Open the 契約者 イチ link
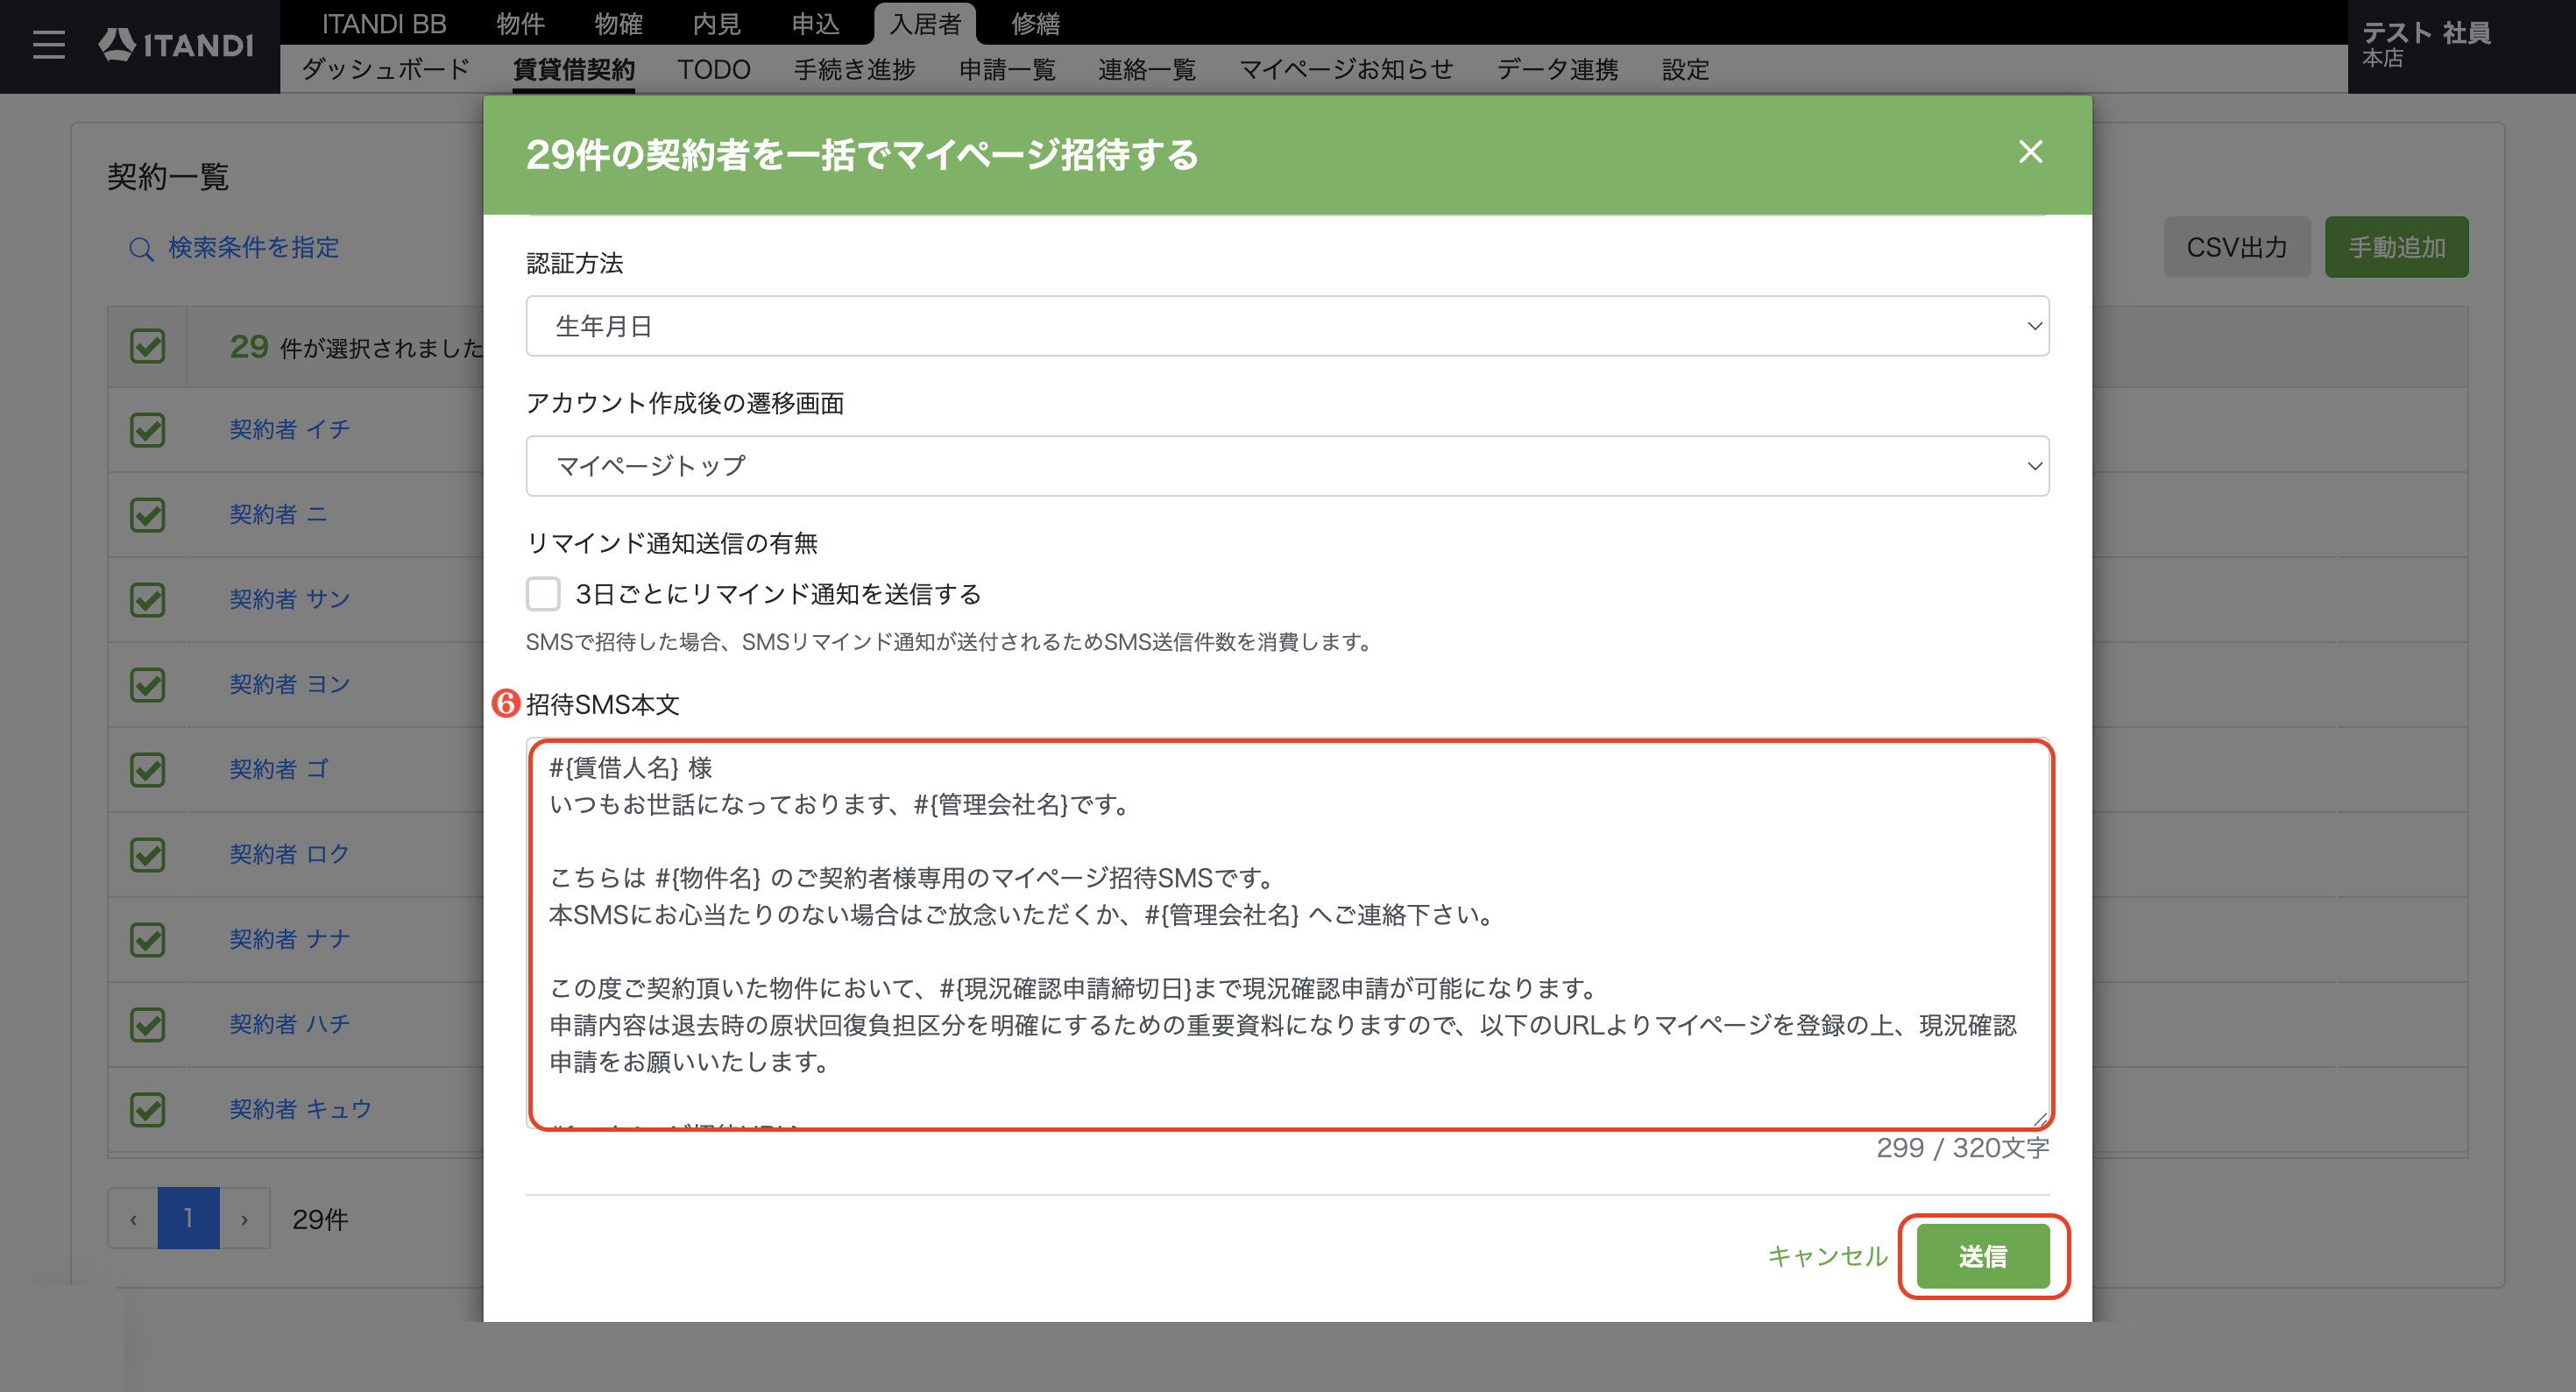 [x=289, y=430]
